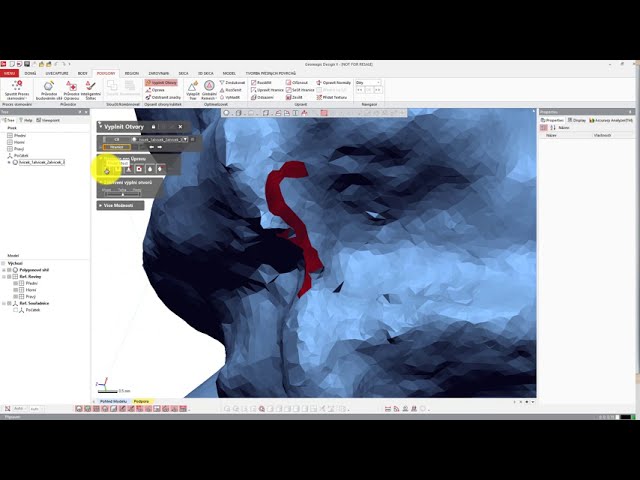Viewport: 640px width, 480px height.
Task: Run the Globální Remesh tool
Action: pos(209,88)
